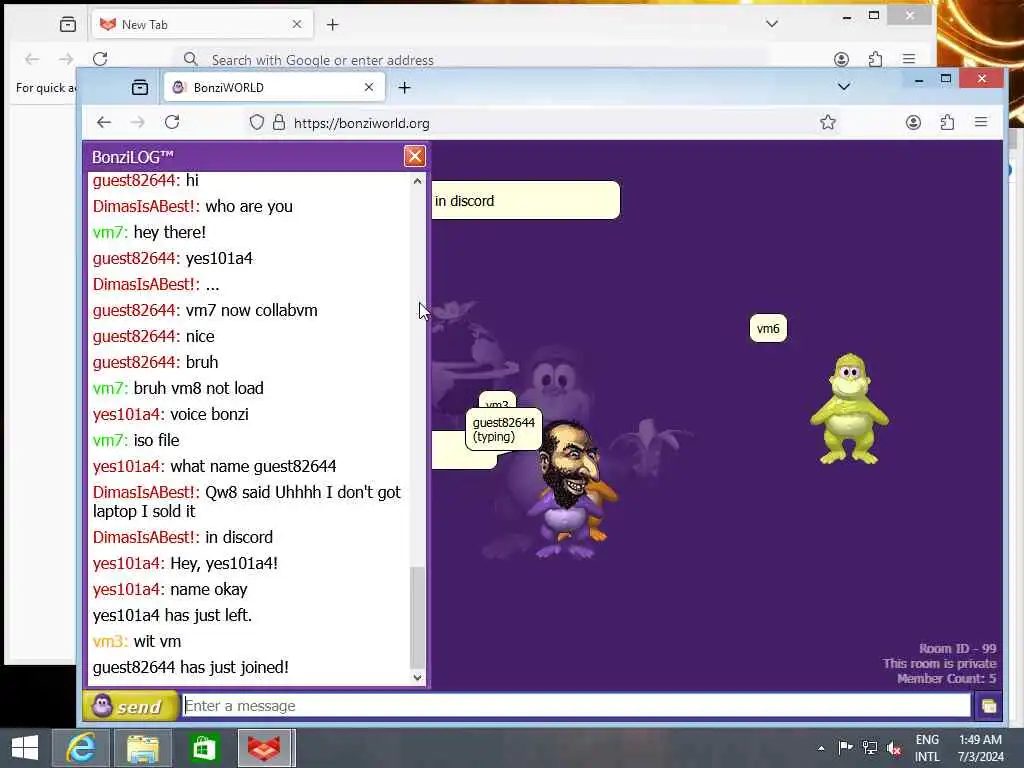This screenshot has height=768, width=1024.
Task: Click reload button in background window
Action: [x=100, y=59]
